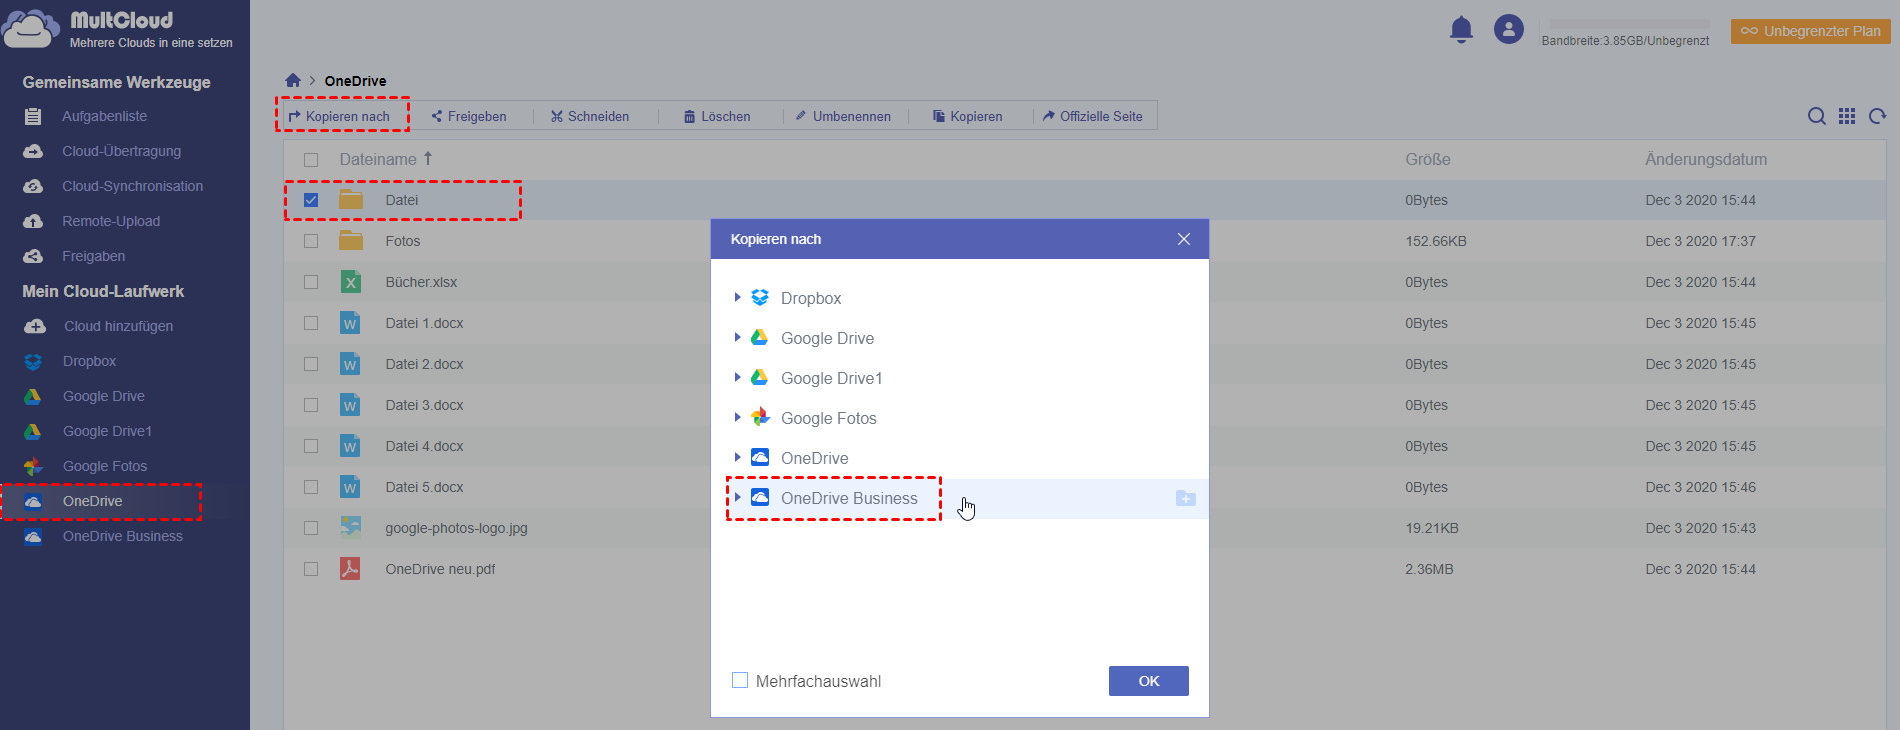Screen dimensions: 1900x730
Task: Enable the Mehrfachauswahl checkbox
Action: tap(740, 680)
